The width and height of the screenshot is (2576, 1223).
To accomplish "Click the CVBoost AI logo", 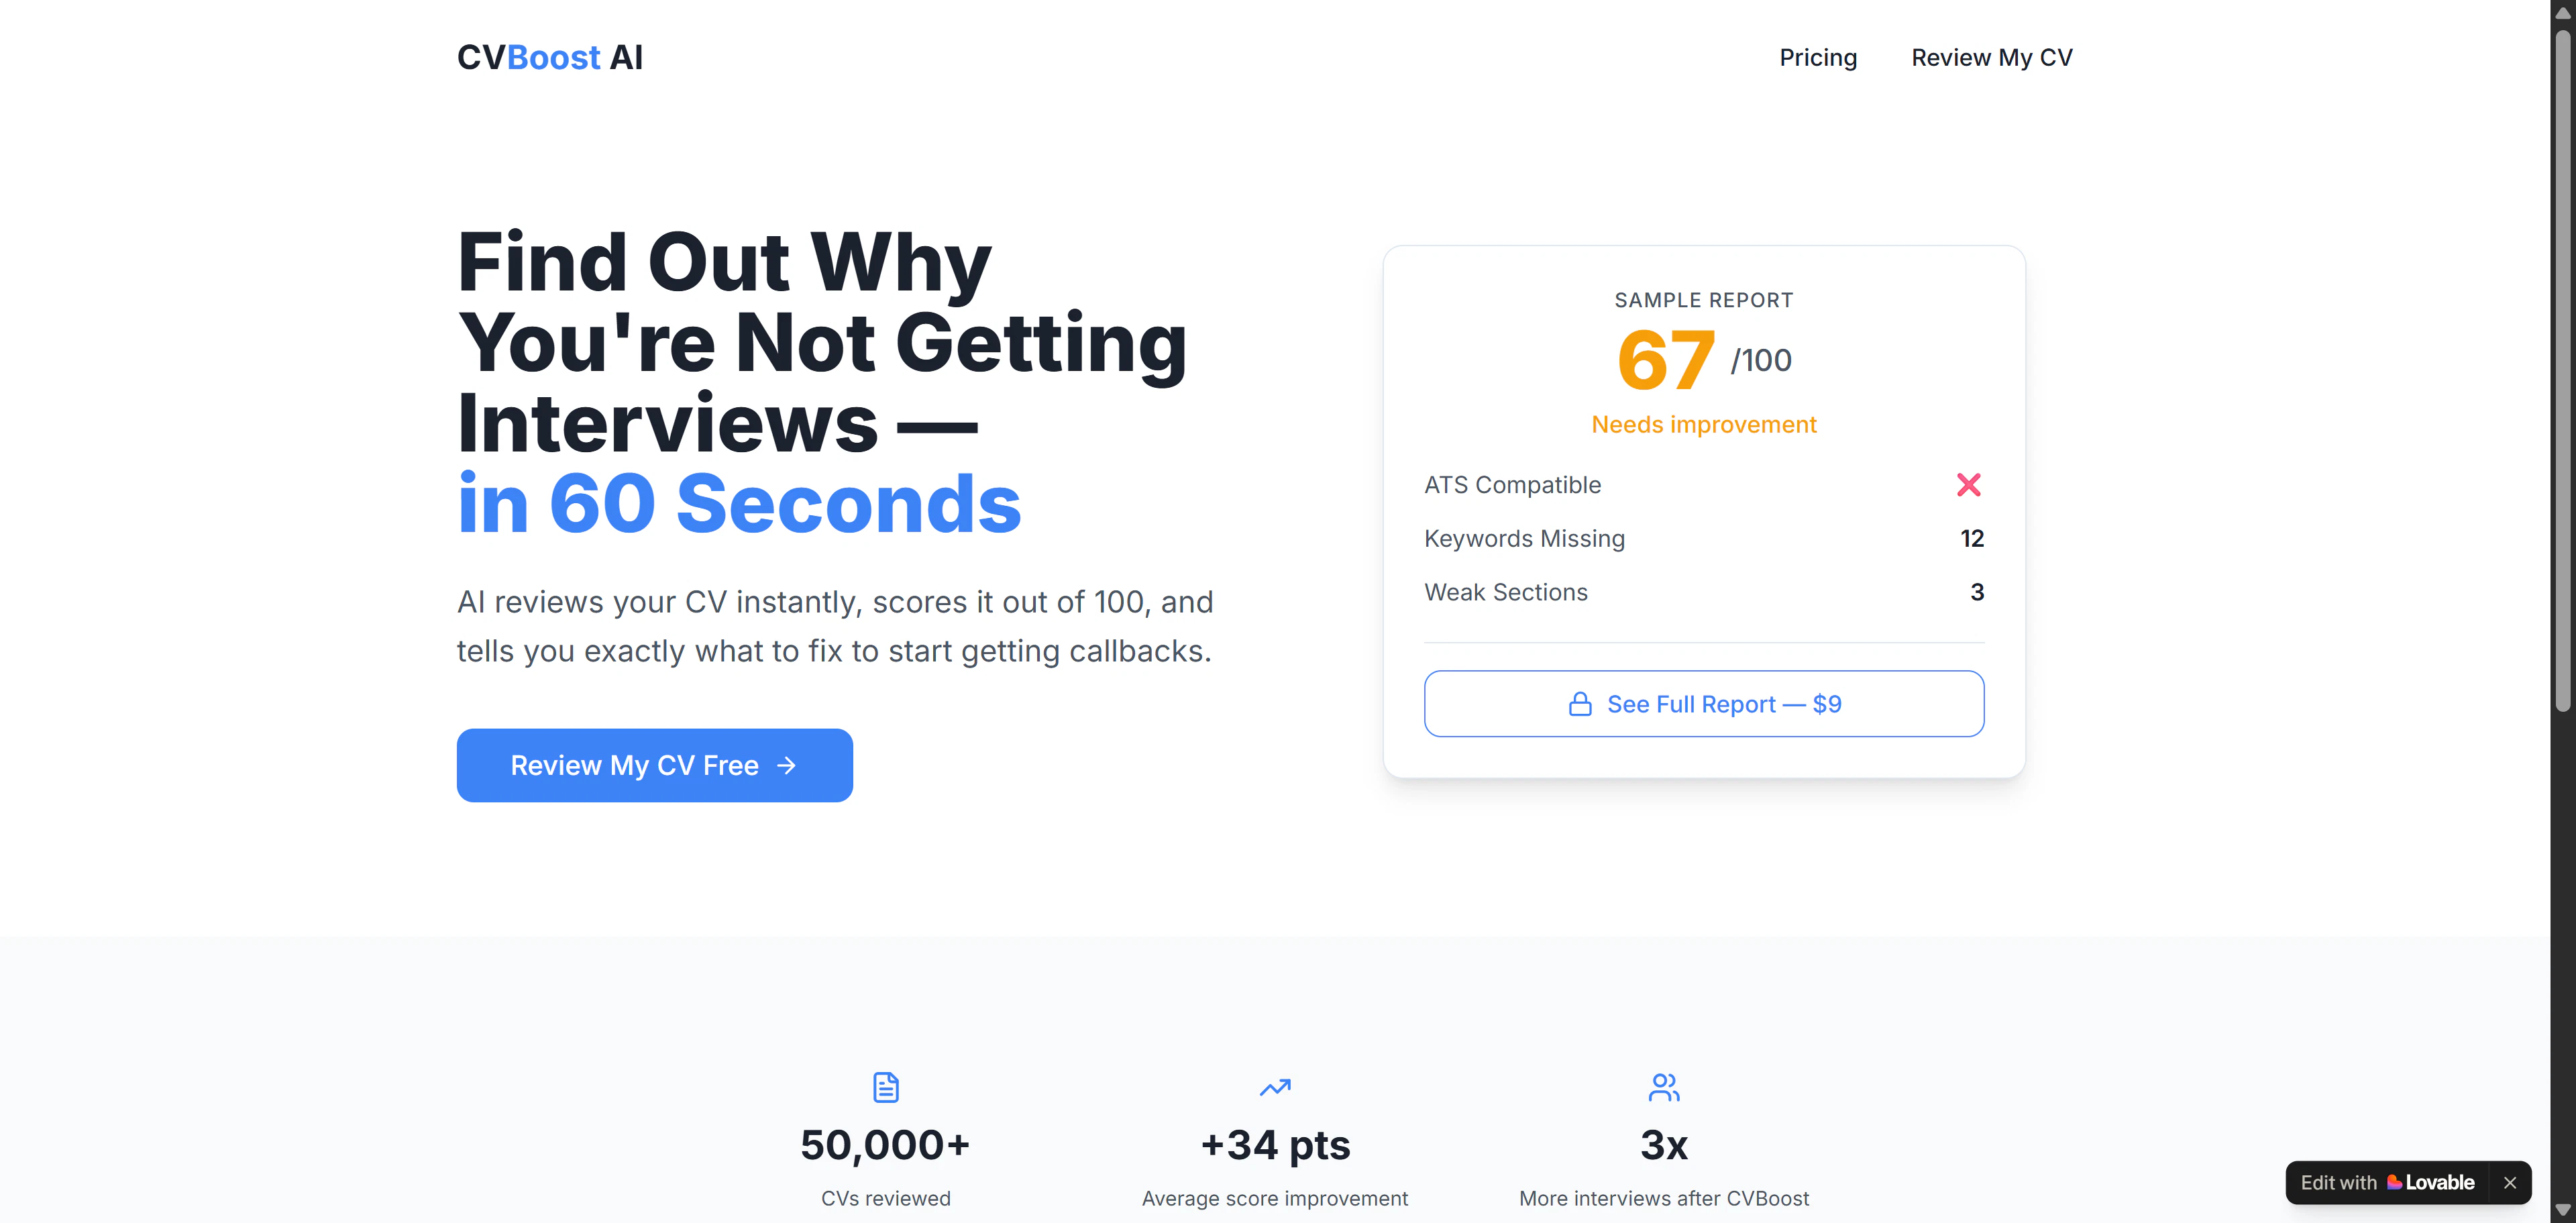I will pos(549,57).
